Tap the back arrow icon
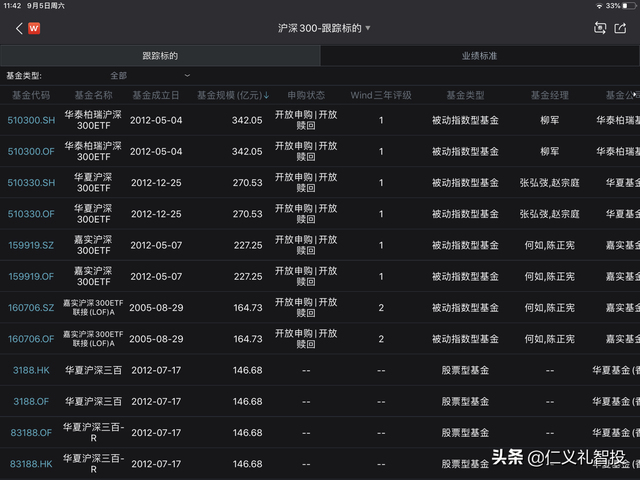Screen dimensions: 640x480 pyautogui.click(x=19, y=28)
